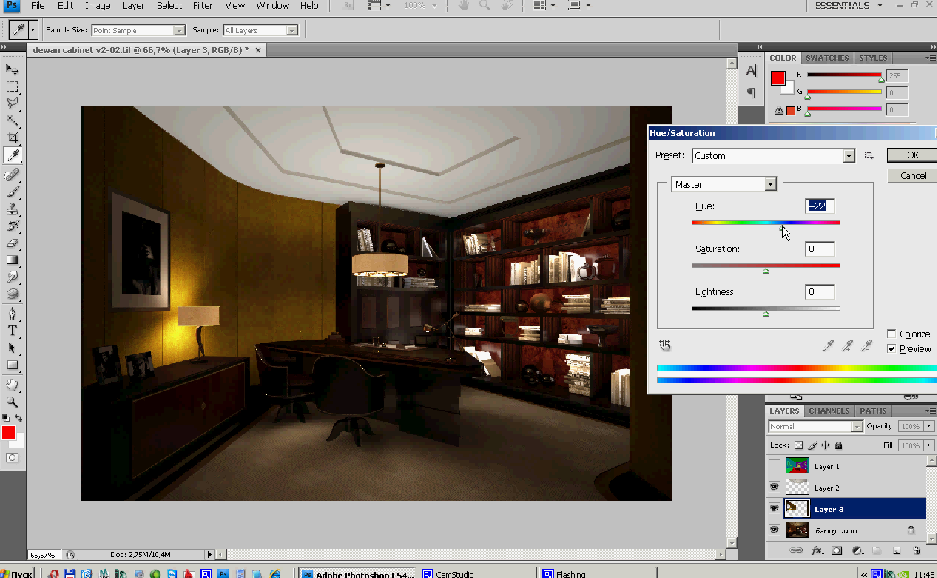This screenshot has width=937, height=578.
Task: Select the Dodge tool
Action: pos(12,294)
